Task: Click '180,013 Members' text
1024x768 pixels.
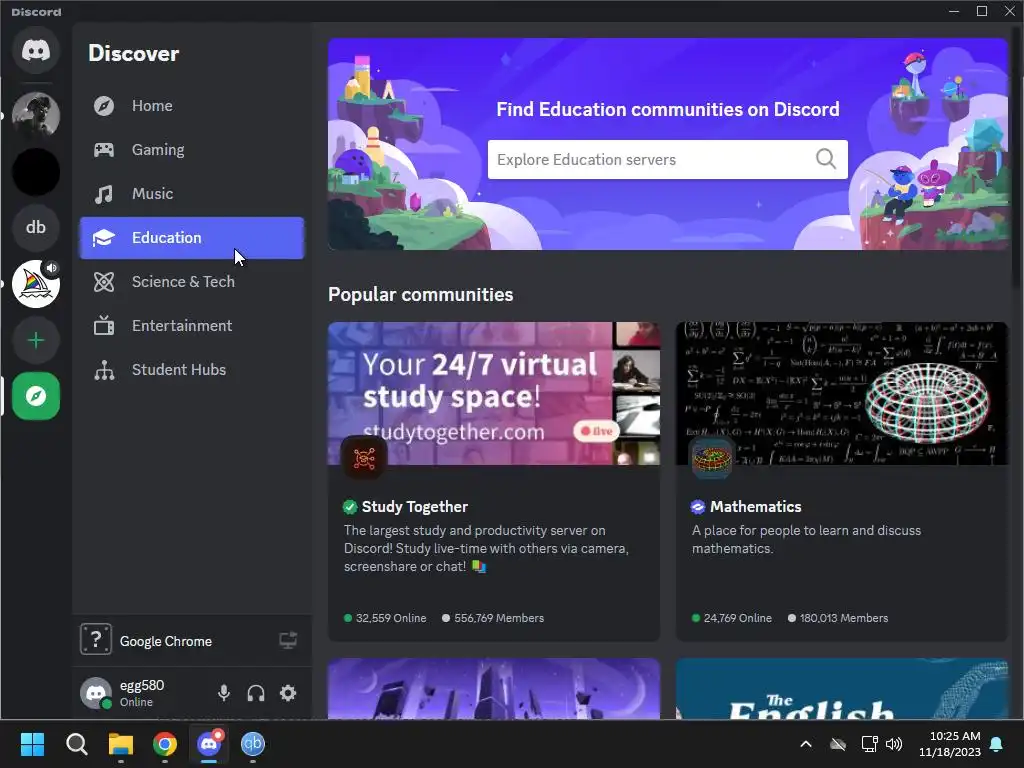Action: (844, 618)
